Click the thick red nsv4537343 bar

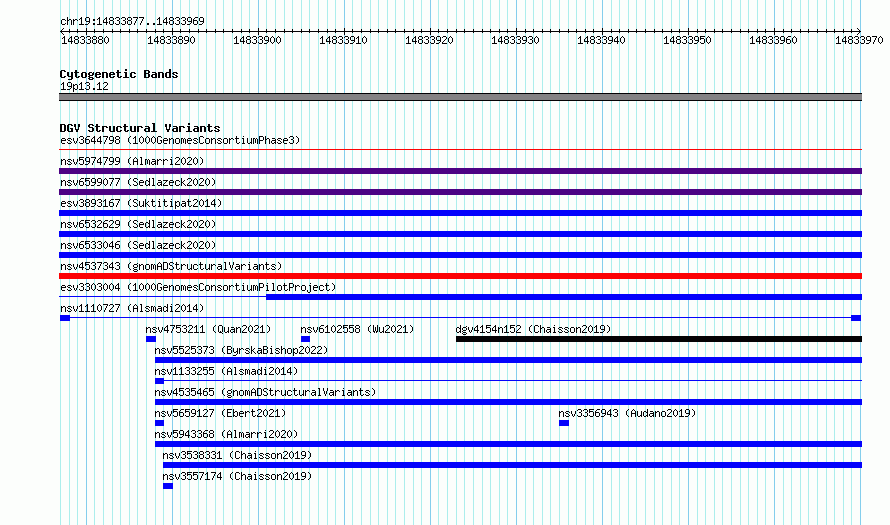460,276
